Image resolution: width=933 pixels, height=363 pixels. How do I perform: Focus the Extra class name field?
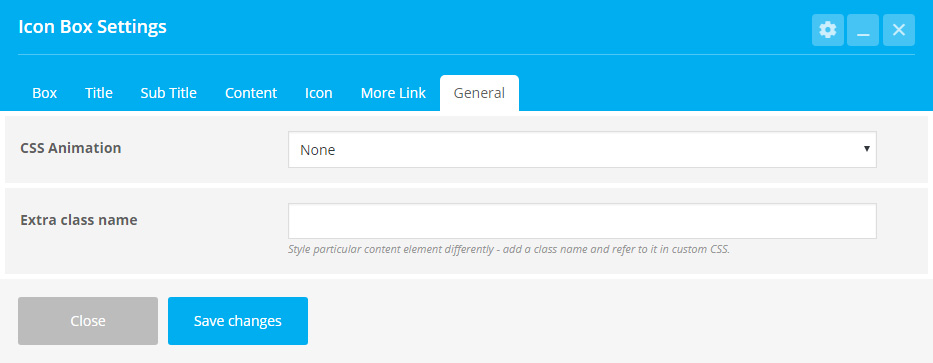tap(582, 221)
